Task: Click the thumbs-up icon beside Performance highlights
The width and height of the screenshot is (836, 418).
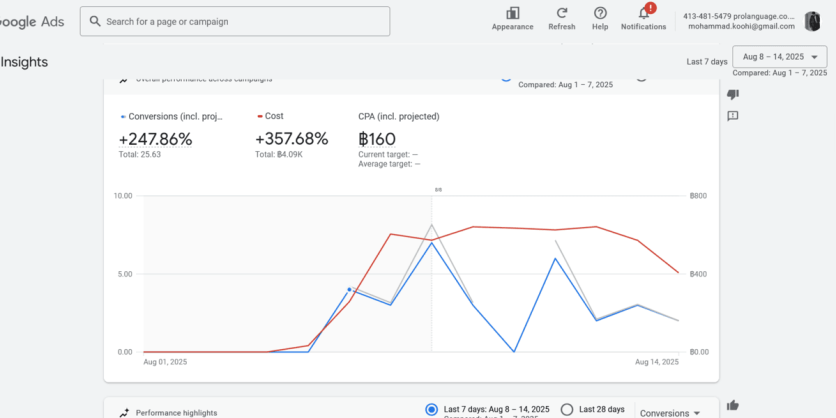Action: [733, 405]
